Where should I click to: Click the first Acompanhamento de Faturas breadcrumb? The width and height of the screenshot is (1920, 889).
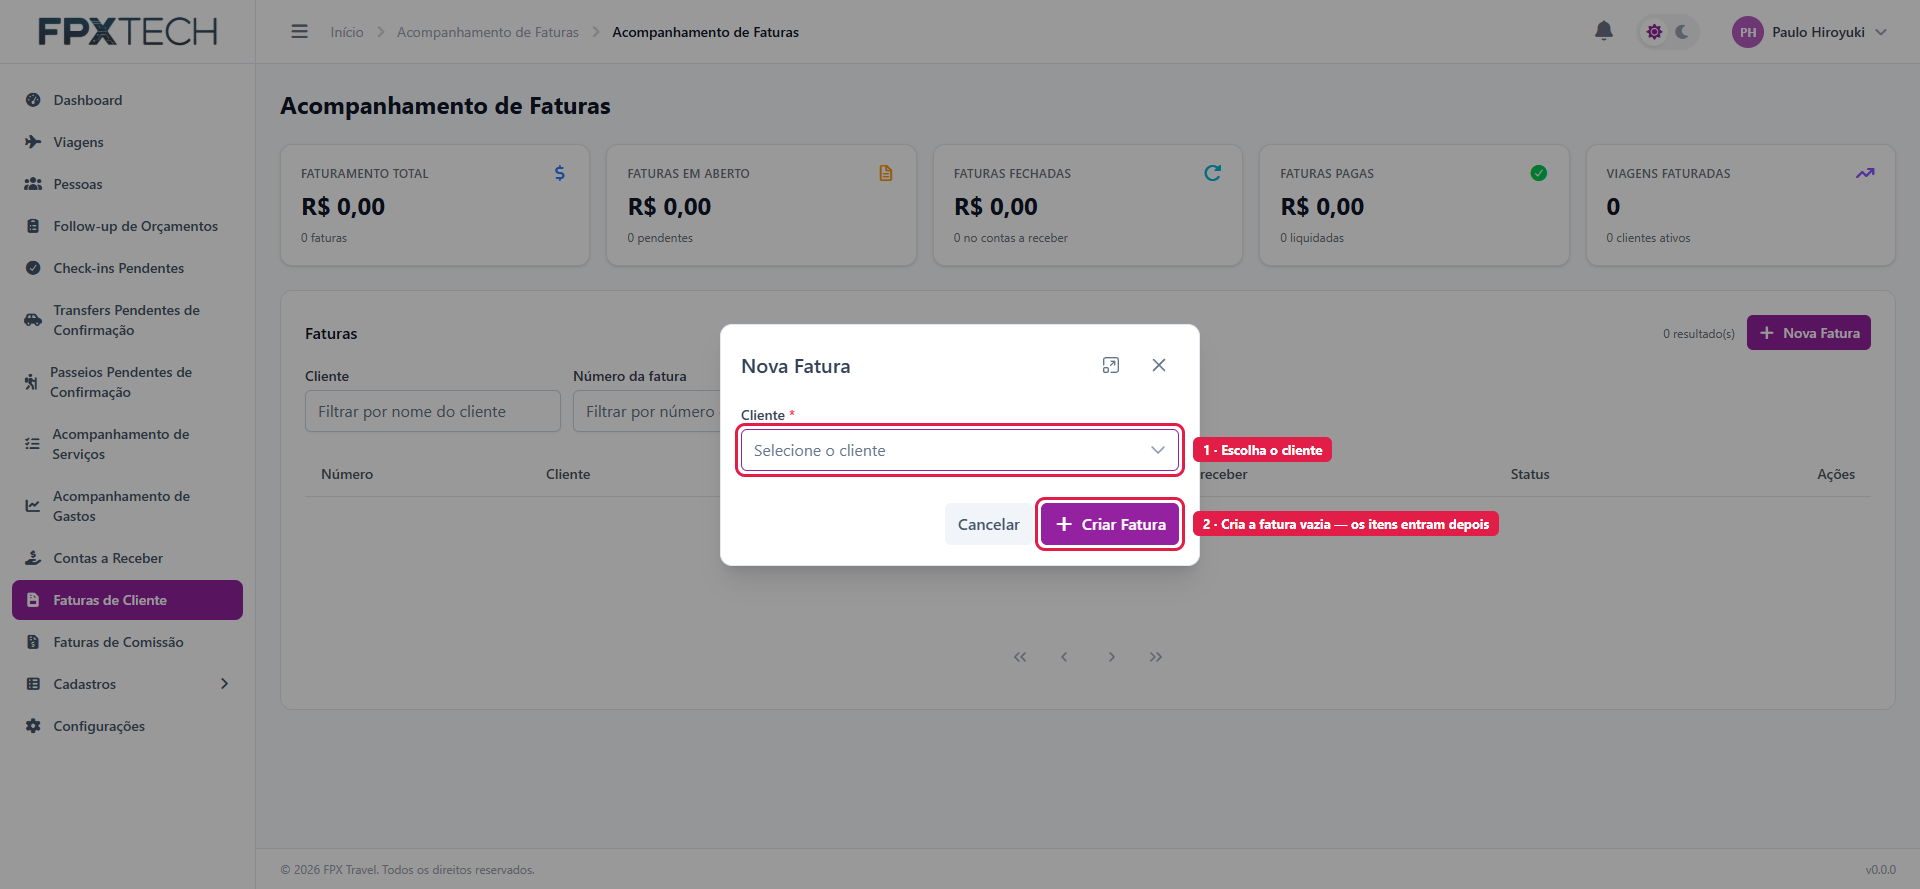tap(488, 32)
